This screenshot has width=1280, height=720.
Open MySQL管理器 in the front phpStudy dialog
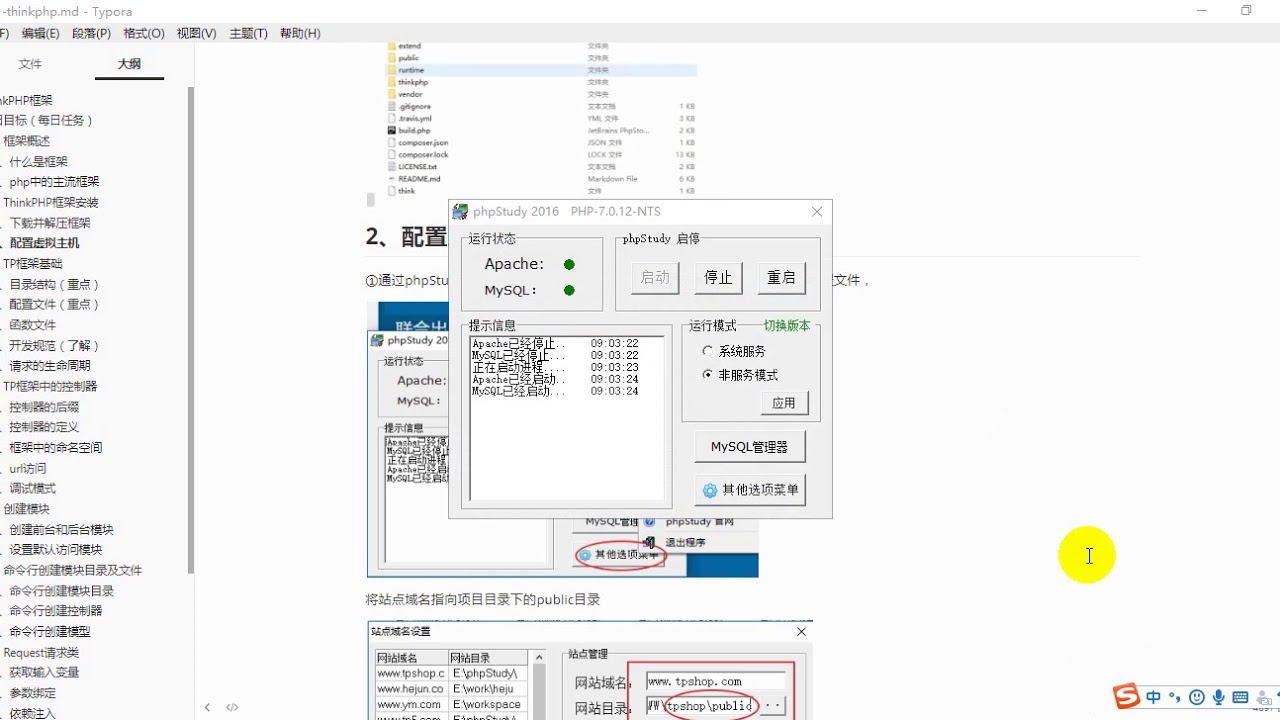(x=749, y=447)
